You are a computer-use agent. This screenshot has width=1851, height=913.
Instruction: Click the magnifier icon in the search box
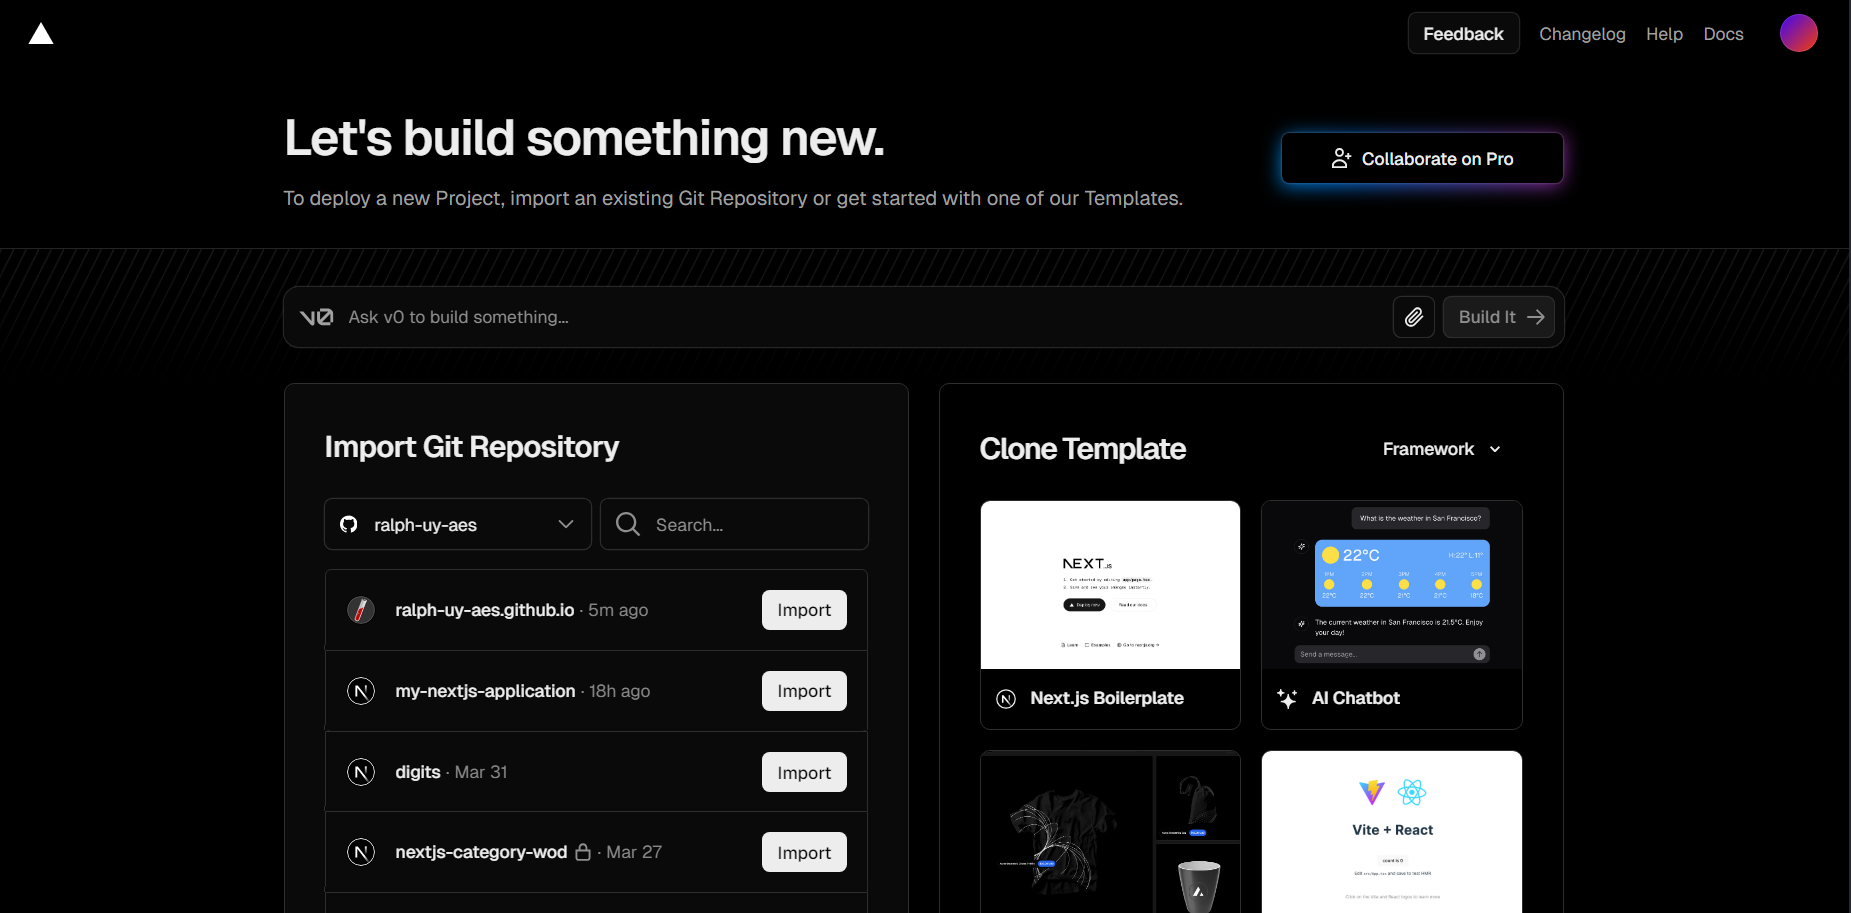pyautogui.click(x=628, y=524)
